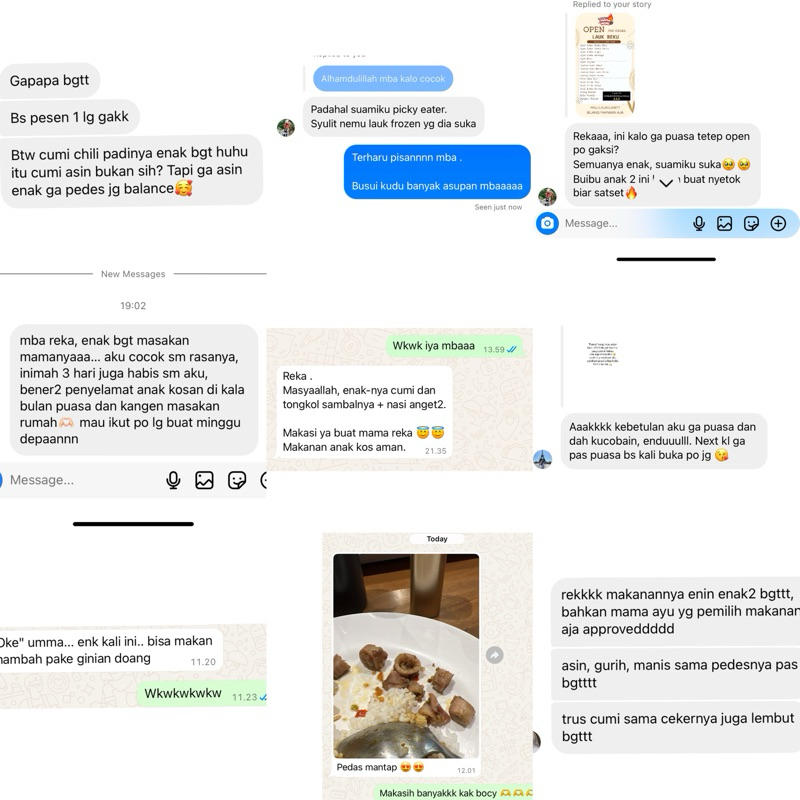Tap scroll-down chevron over Buibu message
Screen dimensions: 800x800
[666, 183]
